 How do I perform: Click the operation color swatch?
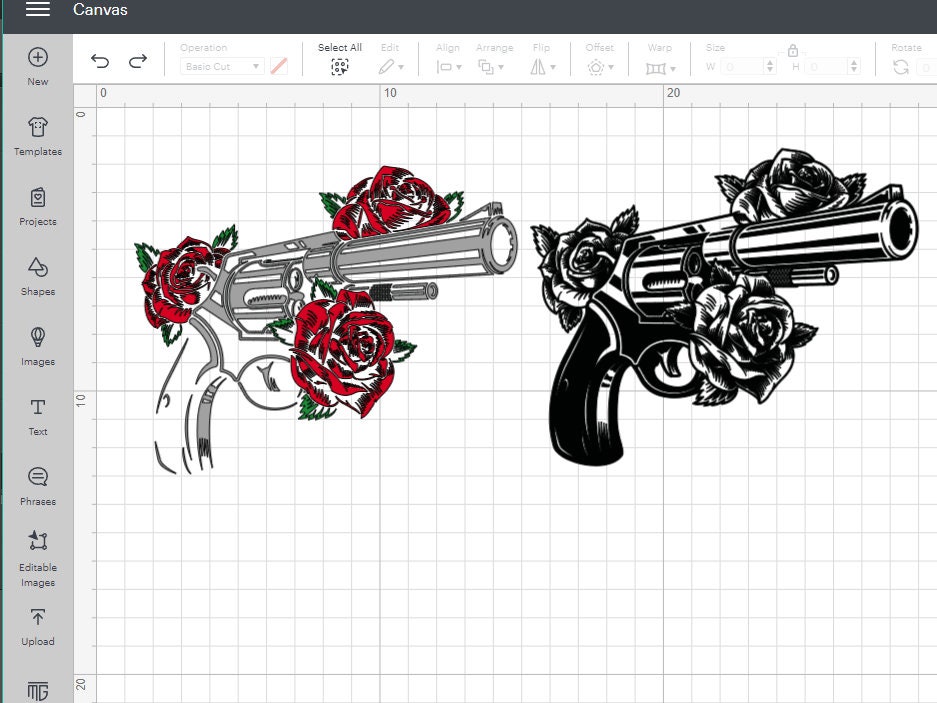point(278,66)
